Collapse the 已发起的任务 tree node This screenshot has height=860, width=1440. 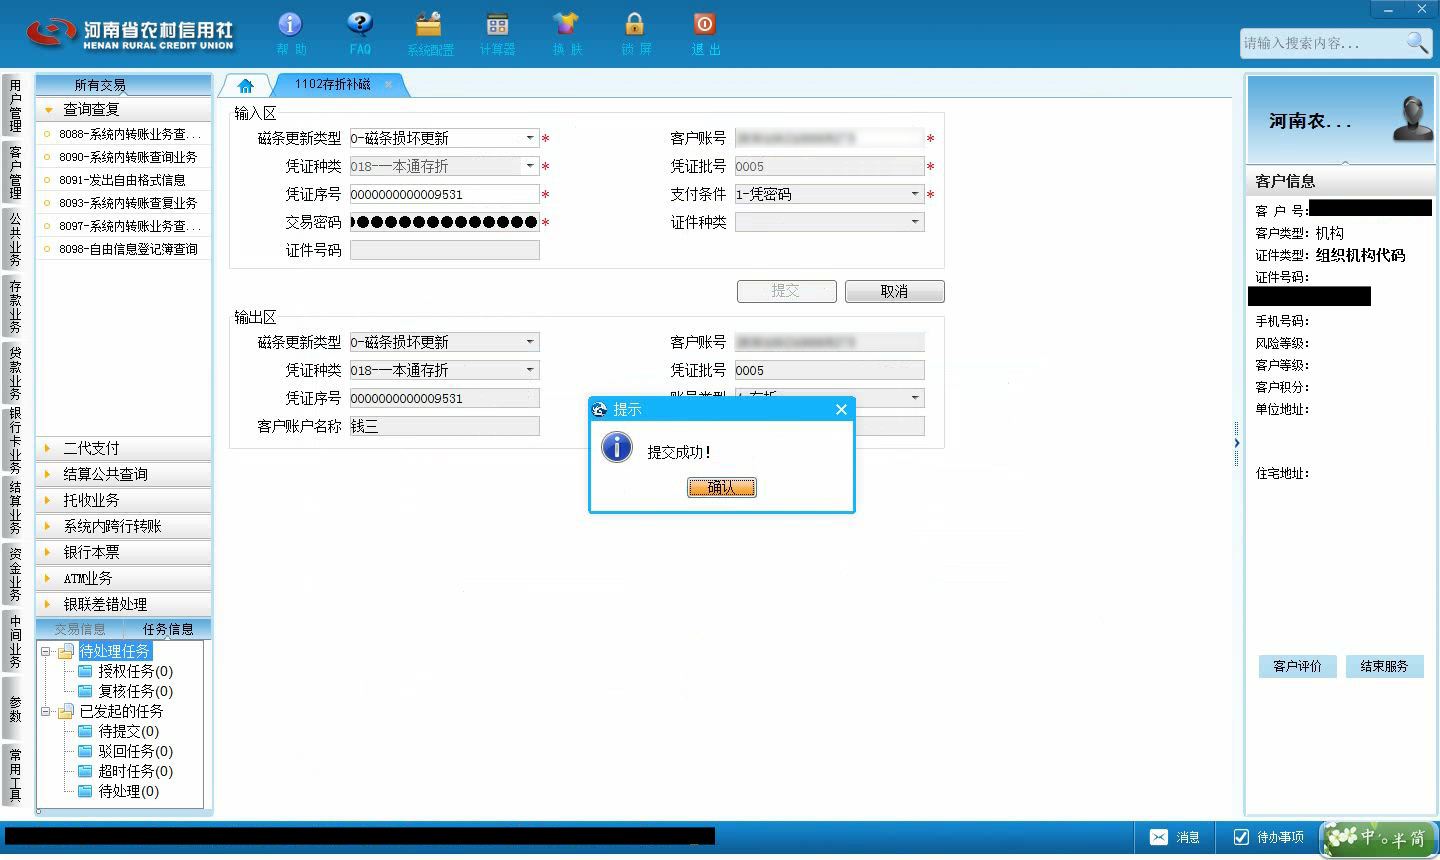(x=46, y=711)
